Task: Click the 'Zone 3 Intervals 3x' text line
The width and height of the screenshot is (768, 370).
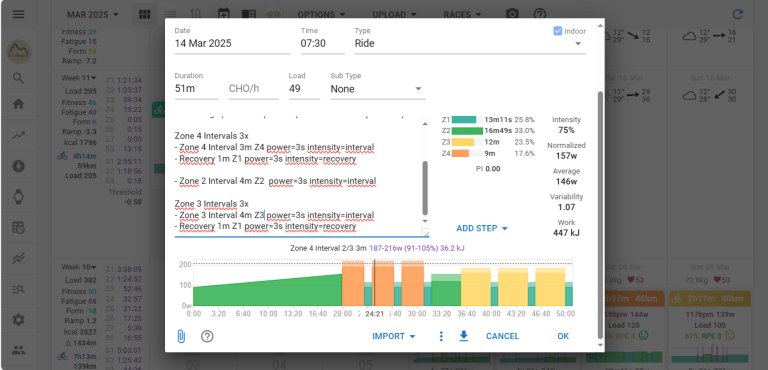Action: [212, 203]
